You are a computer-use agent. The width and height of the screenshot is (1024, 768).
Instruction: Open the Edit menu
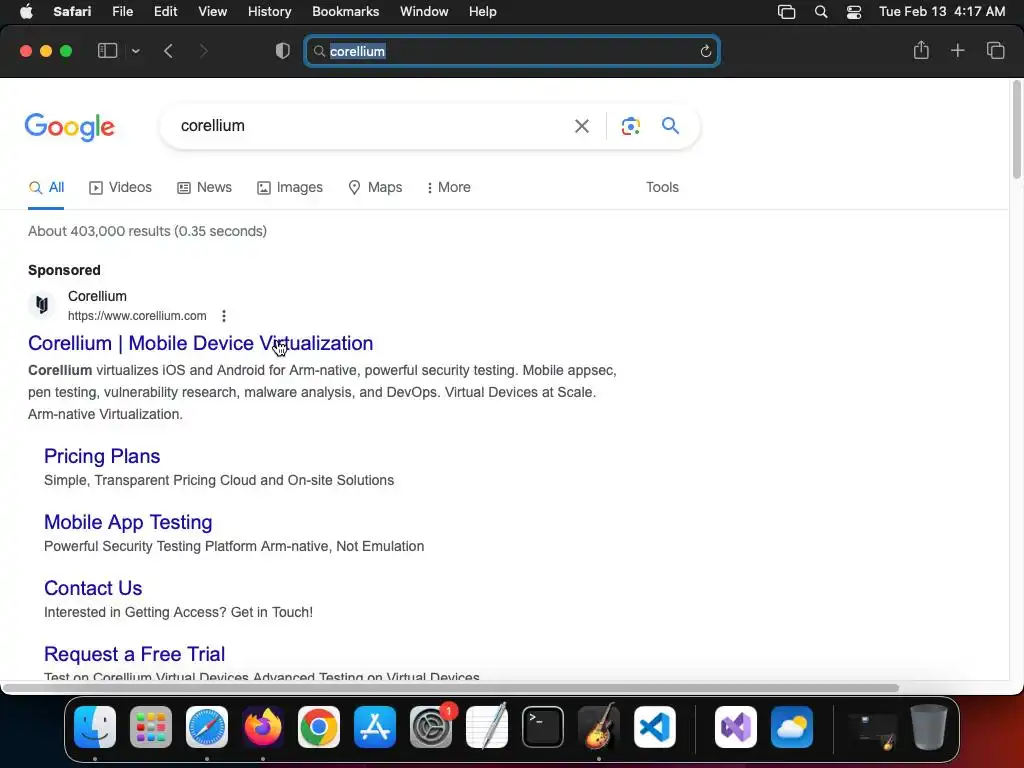pyautogui.click(x=165, y=12)
